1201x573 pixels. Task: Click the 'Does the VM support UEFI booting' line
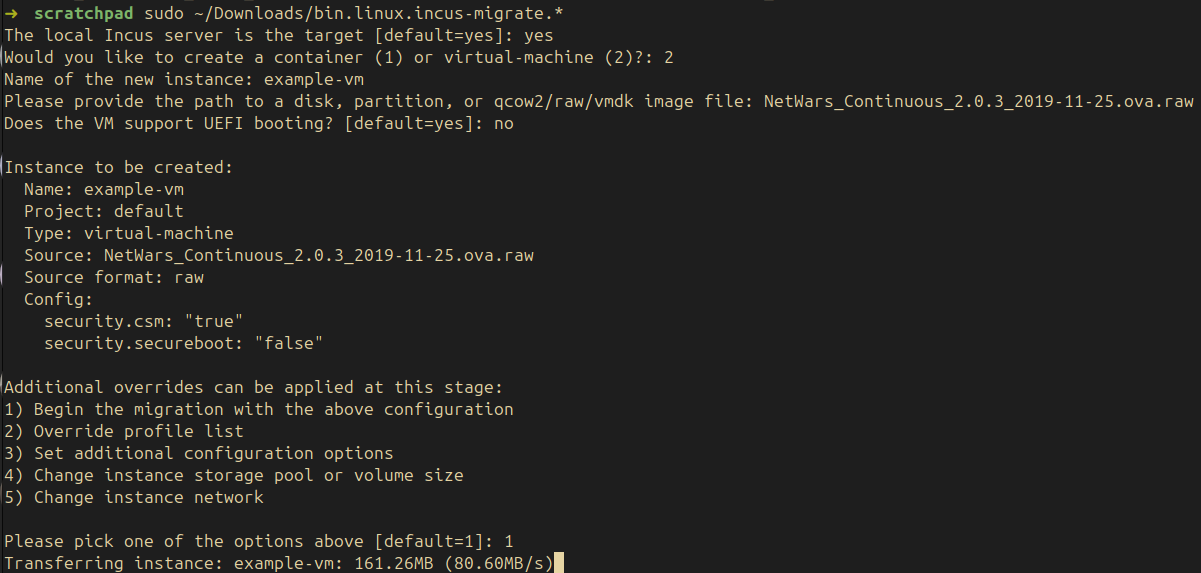point(258,124)
